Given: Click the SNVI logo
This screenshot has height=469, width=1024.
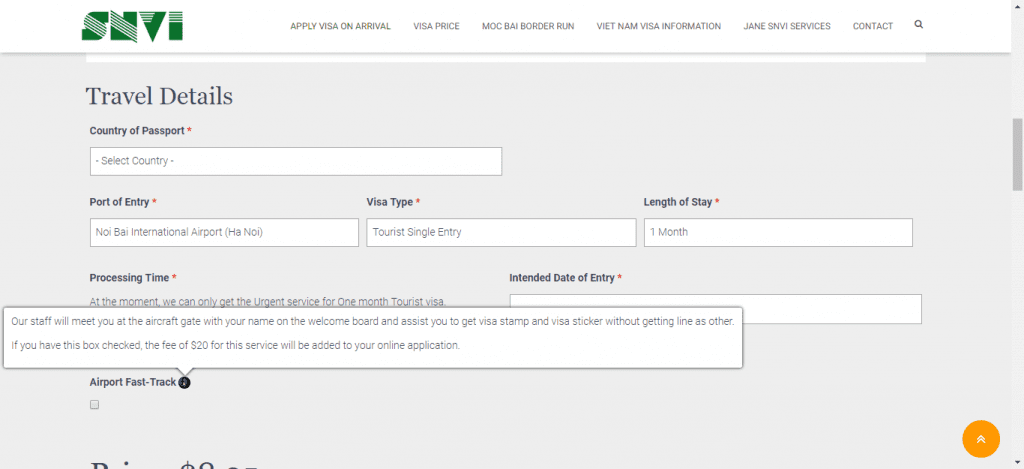Looking at the screenshot, I should pyautogui.click(x=132, y=25).
